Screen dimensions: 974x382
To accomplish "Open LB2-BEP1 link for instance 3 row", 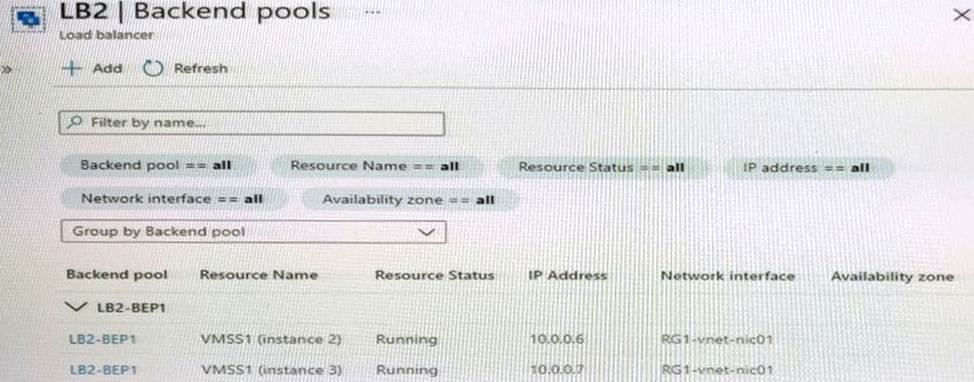I will pyautogui.click(x=102, y=370).
